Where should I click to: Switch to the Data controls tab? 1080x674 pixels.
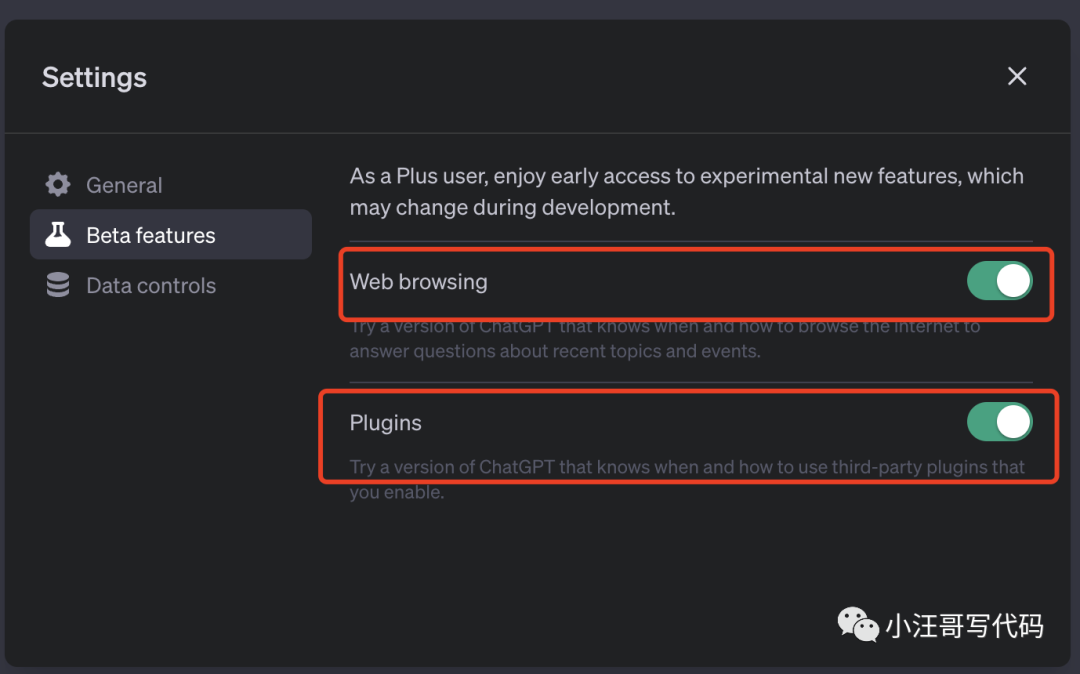pos(151,286)
